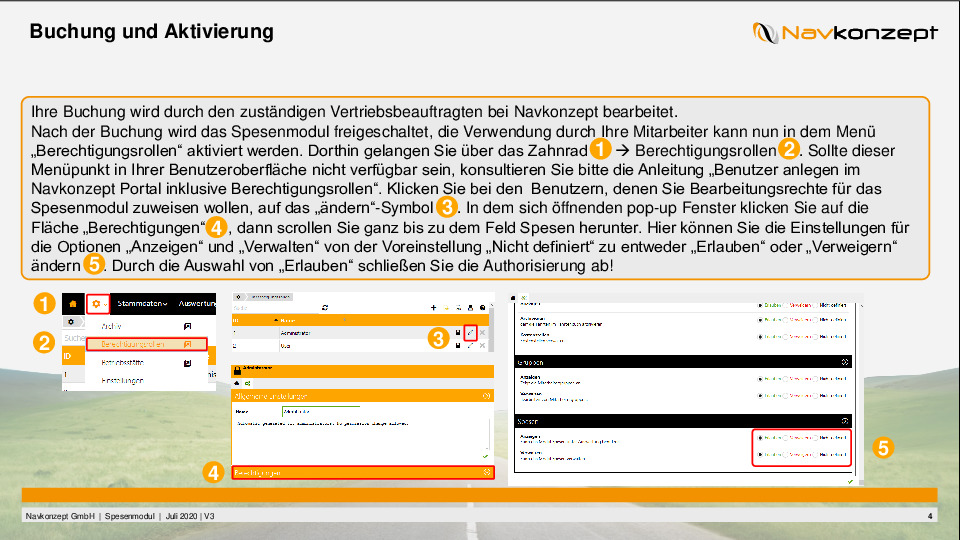Click the open-in-new-tab icon beside Betriebsstätte
The image size is (960, 540).
coord(187,362)
